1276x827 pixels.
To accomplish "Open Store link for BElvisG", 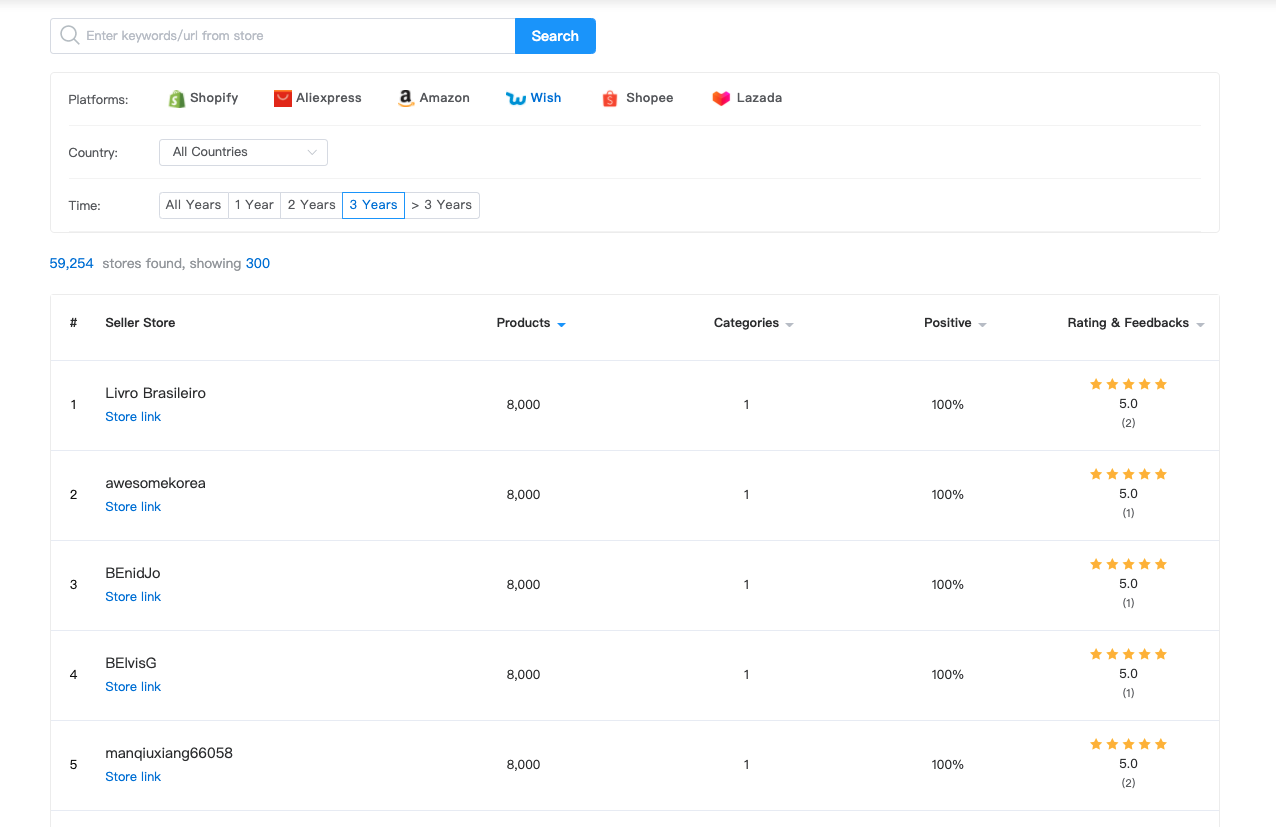I will [133, 687].
